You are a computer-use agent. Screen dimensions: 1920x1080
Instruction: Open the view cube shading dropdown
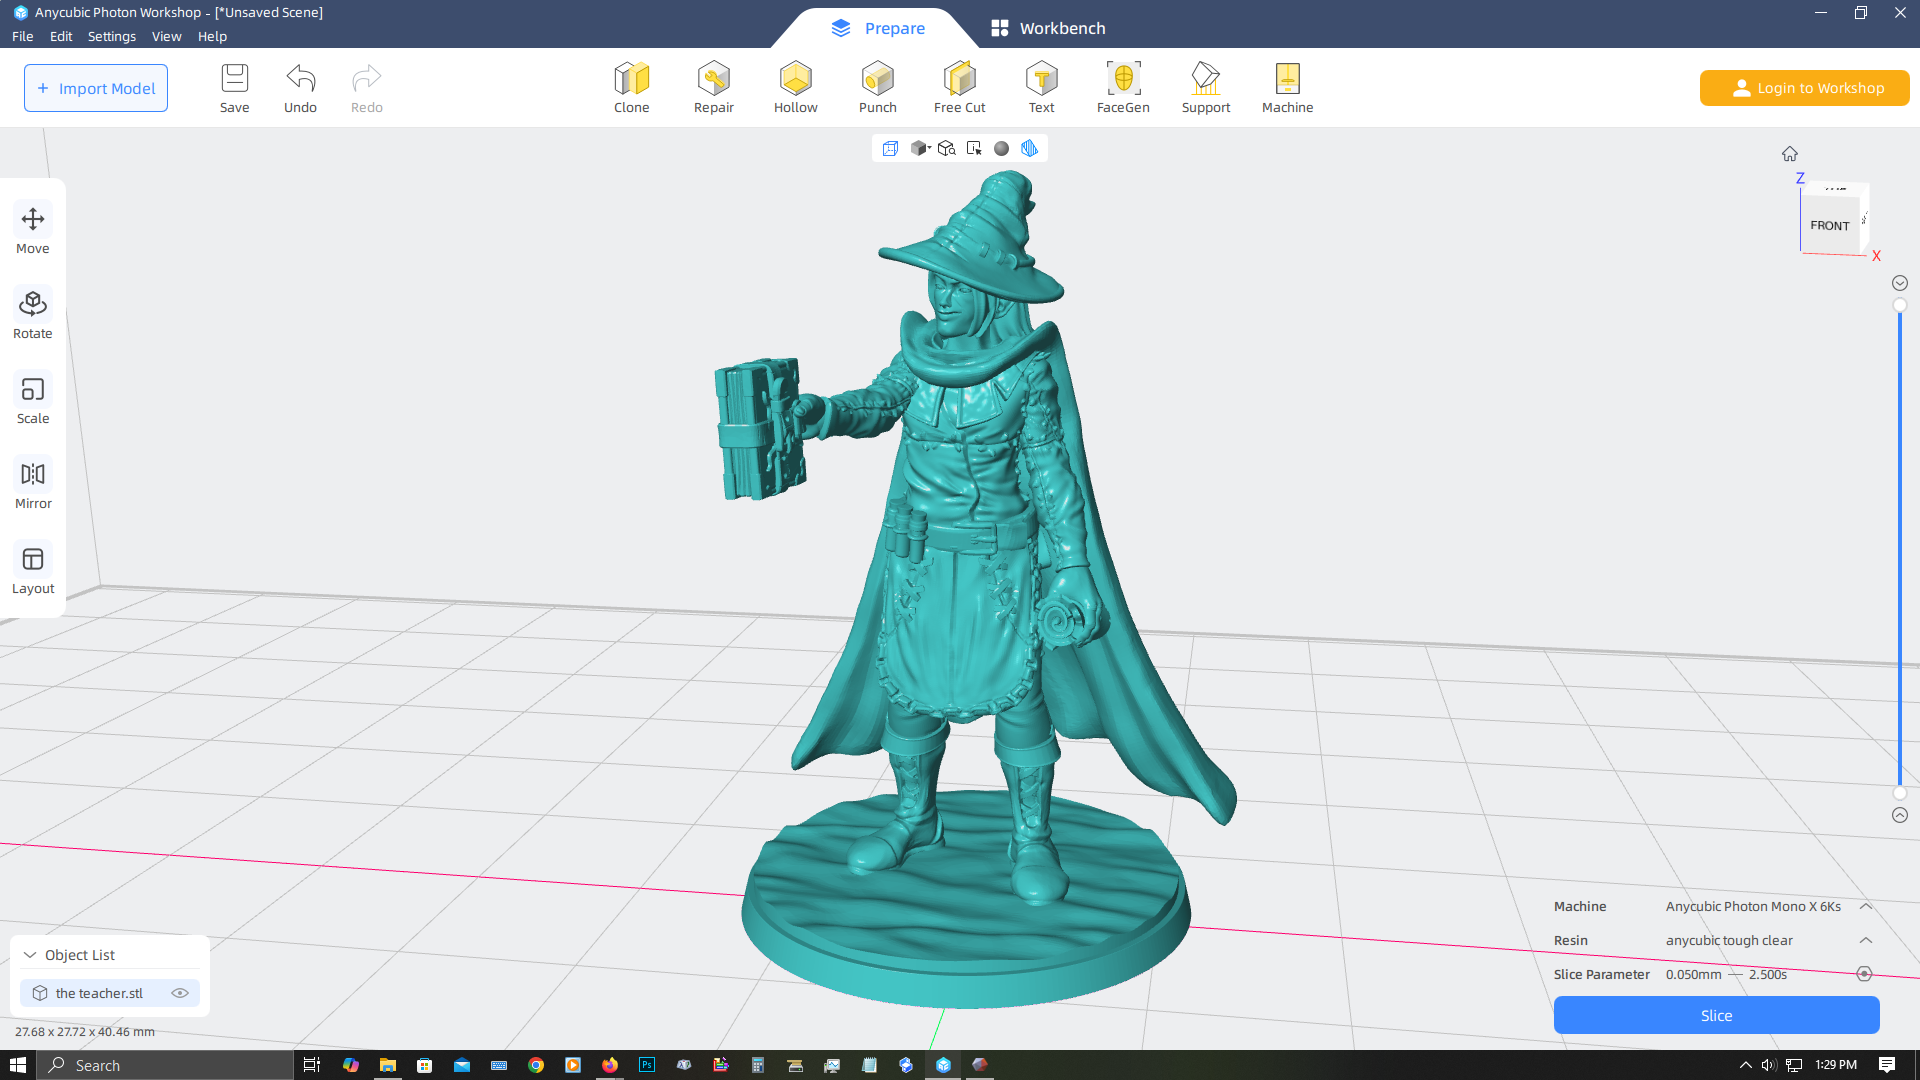[x=920, y=148]
